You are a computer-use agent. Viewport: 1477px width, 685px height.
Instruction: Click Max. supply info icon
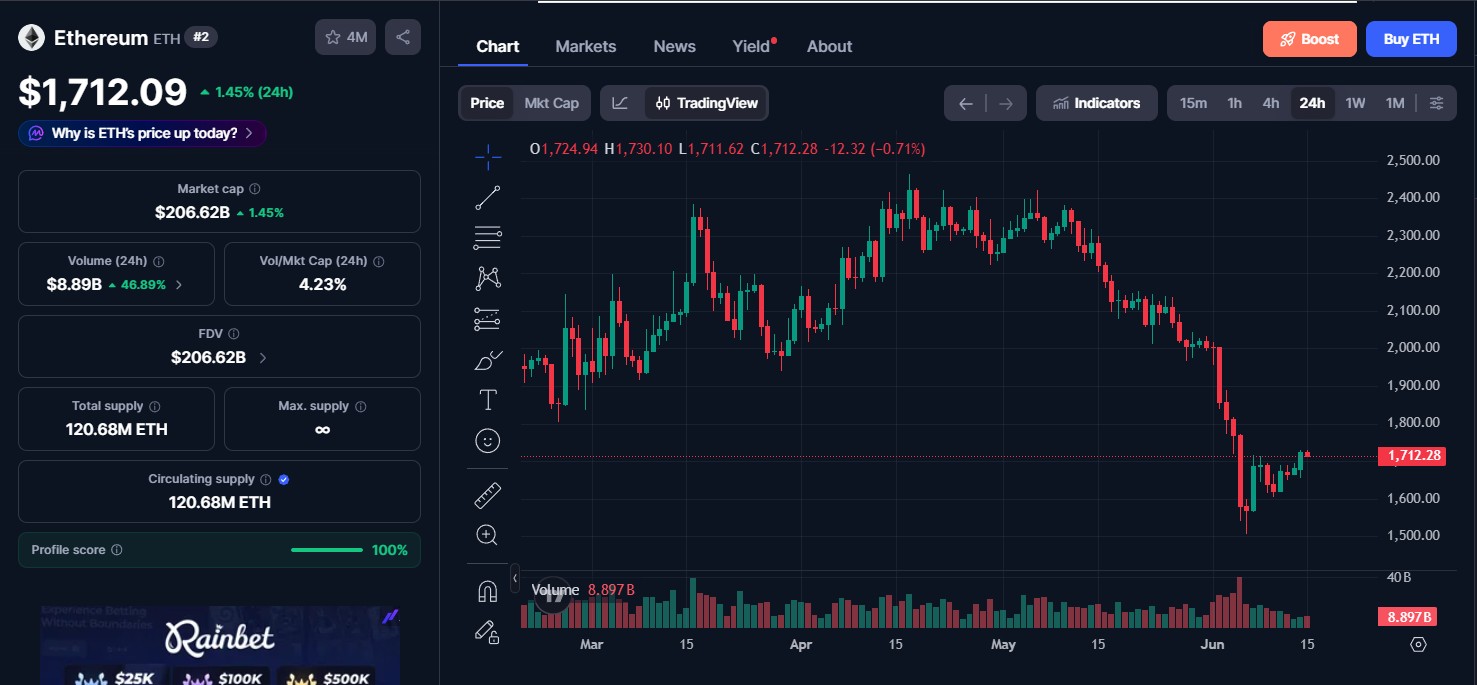click(x=361, y=407)
